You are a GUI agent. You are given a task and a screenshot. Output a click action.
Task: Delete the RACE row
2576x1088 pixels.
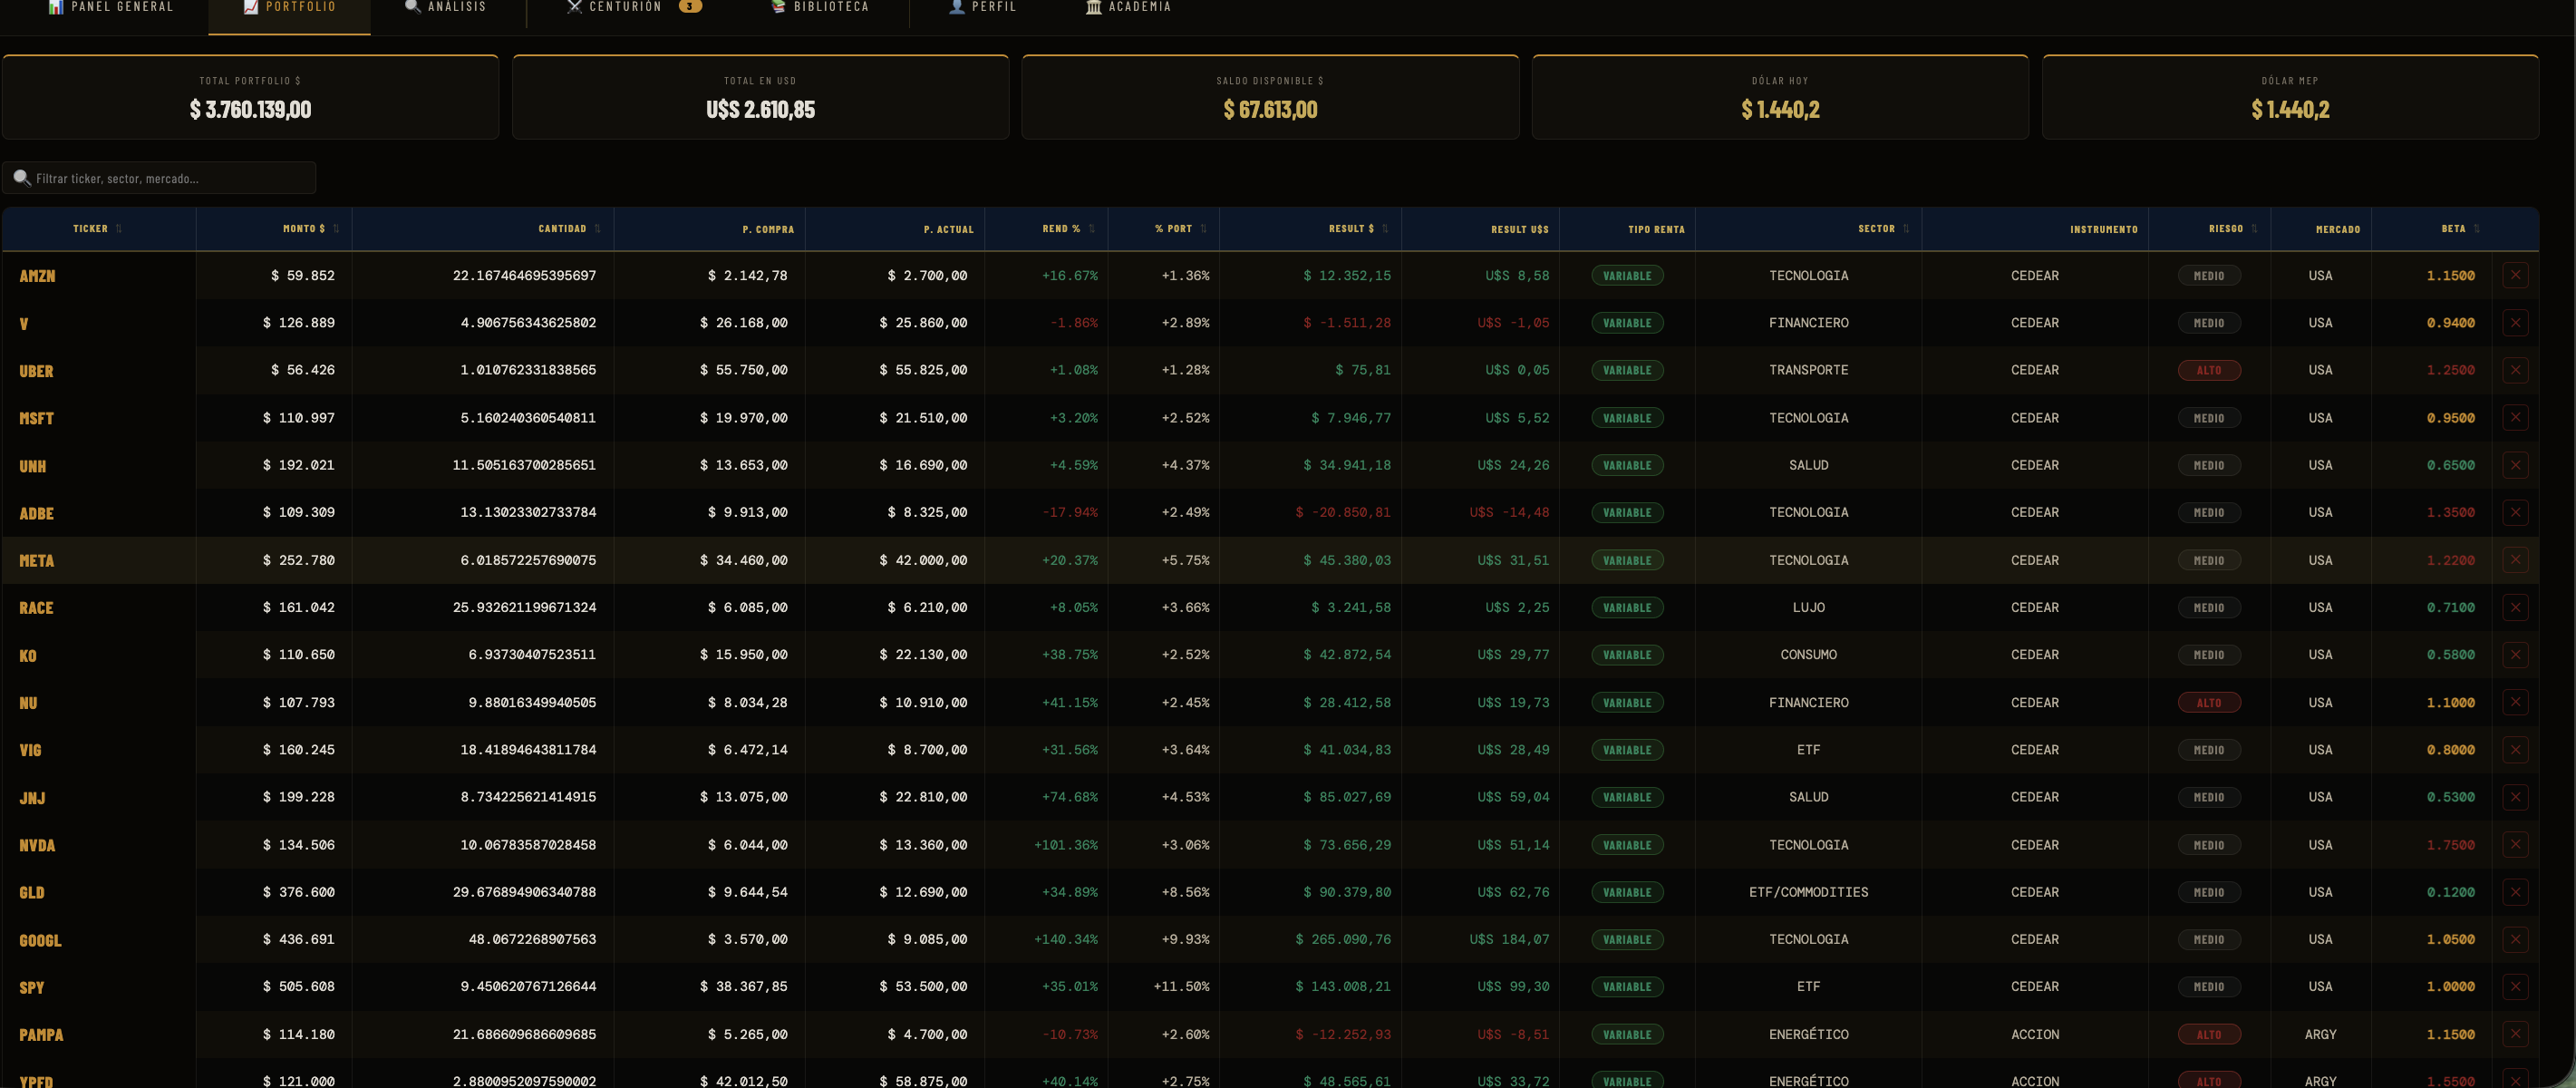click(2515, 607)
